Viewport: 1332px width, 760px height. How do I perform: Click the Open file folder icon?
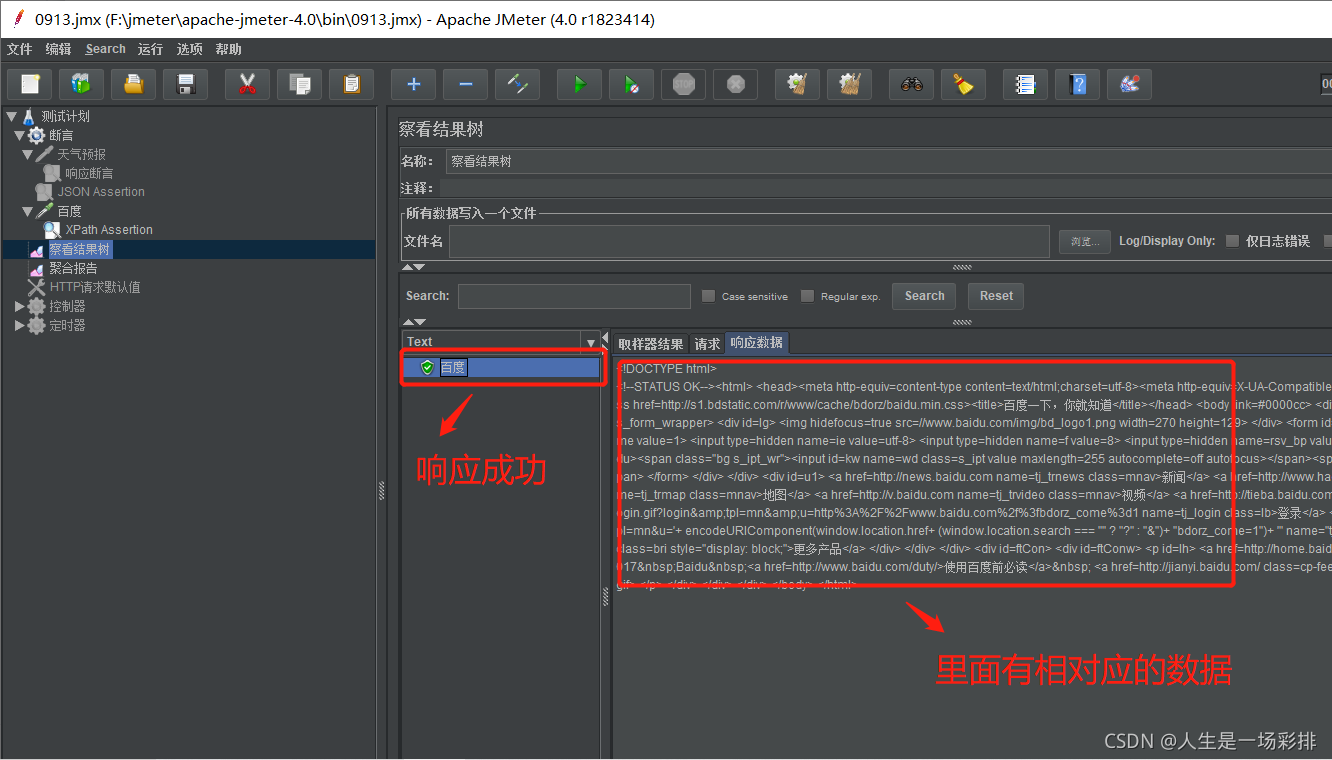coord(133,84)
